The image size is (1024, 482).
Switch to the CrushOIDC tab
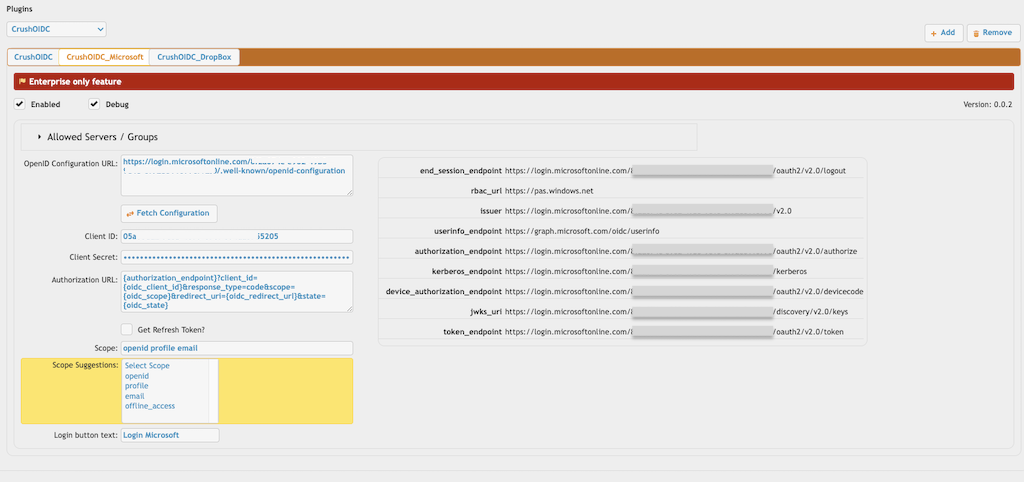point(33,57)
